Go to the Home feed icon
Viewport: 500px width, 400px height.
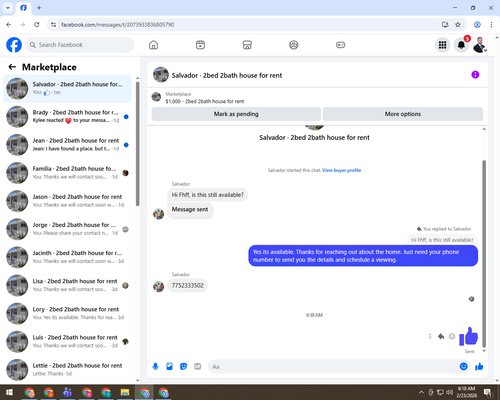153,45
